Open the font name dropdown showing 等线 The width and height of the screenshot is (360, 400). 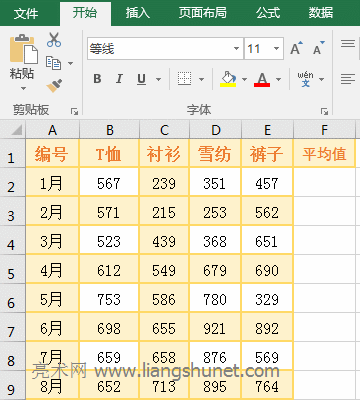tap(236, 49)
